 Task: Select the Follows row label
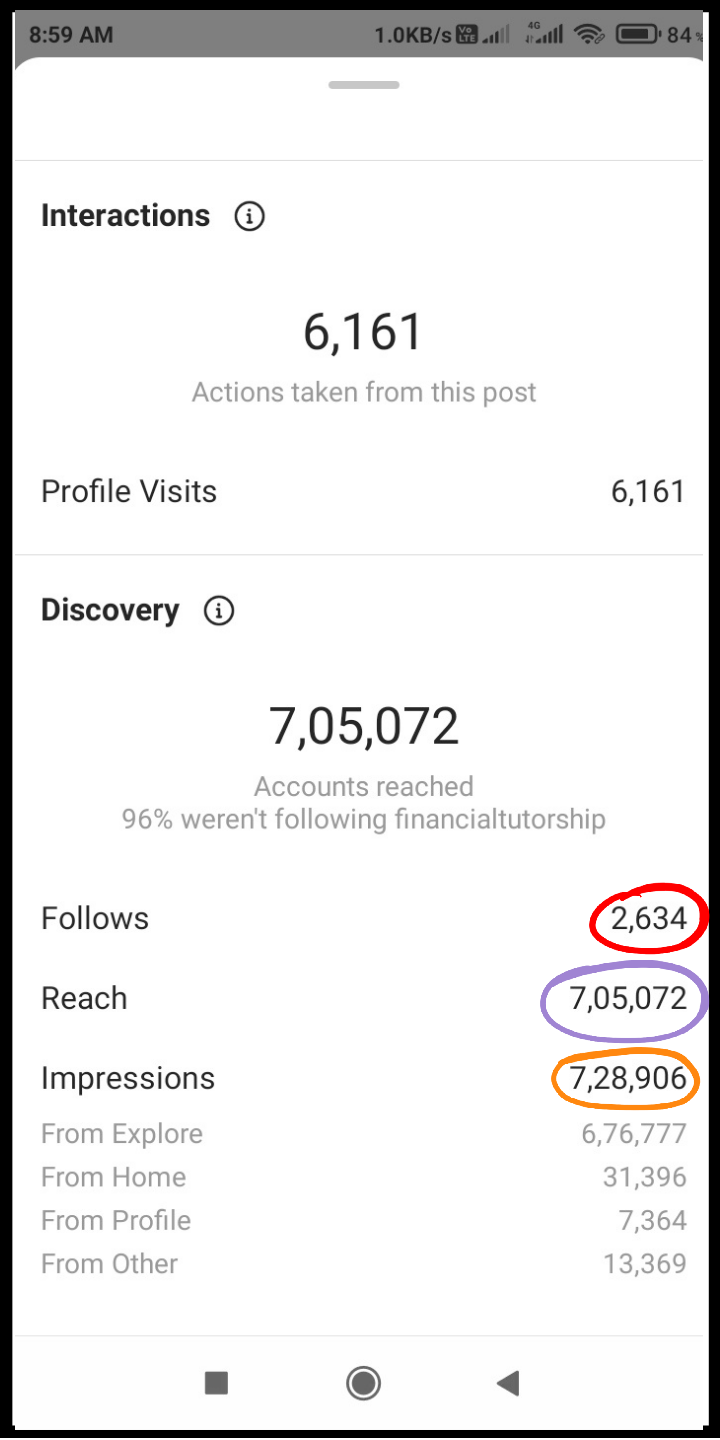click(95, 919)
